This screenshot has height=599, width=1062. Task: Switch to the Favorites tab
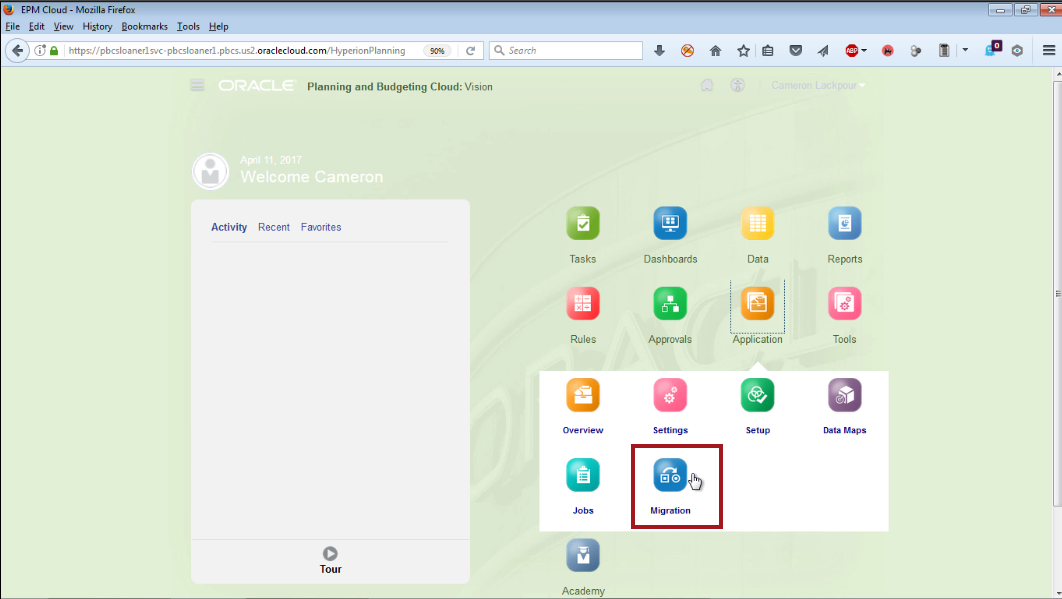[x=321, y=227]
